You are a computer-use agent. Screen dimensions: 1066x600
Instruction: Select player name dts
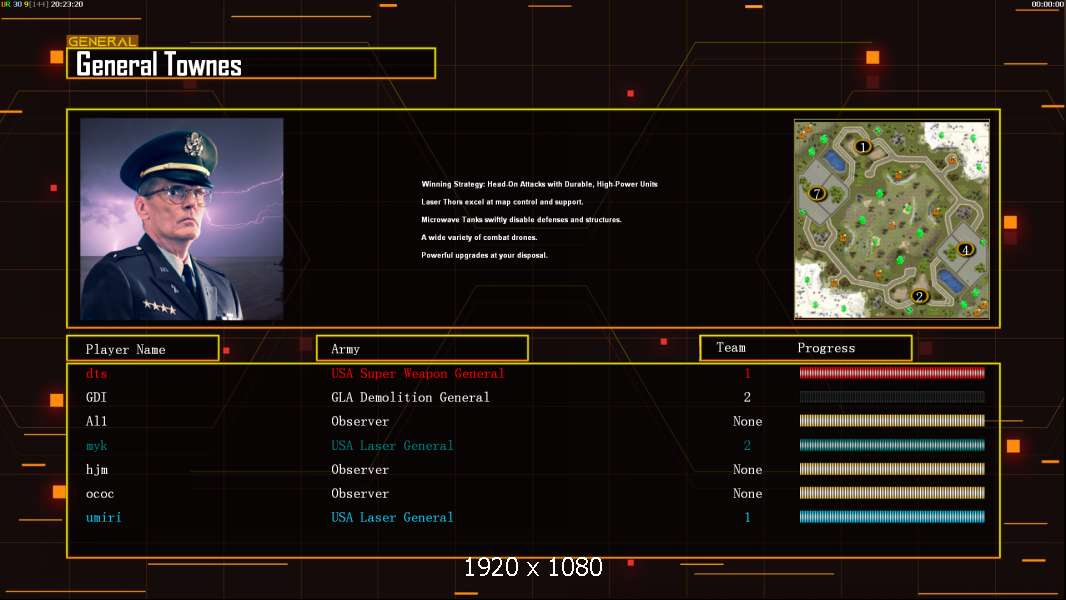tap(96, 373)
